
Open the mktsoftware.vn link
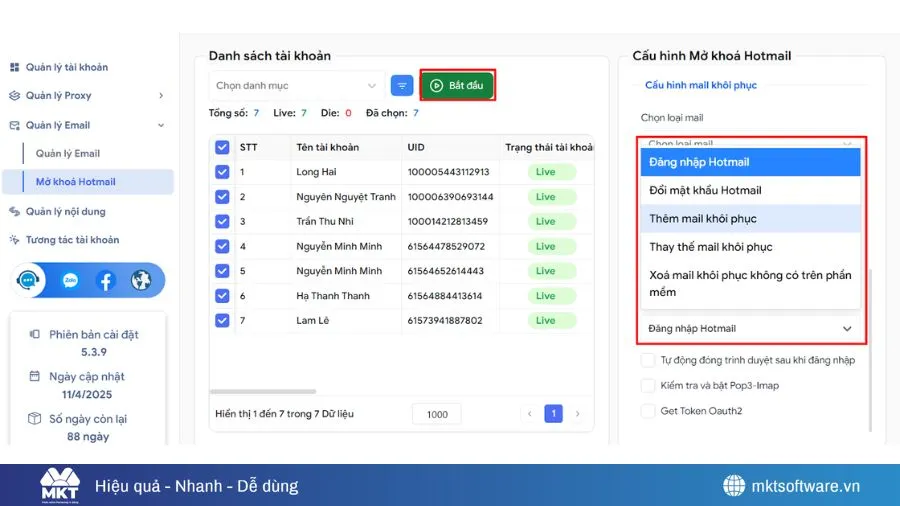805,486
